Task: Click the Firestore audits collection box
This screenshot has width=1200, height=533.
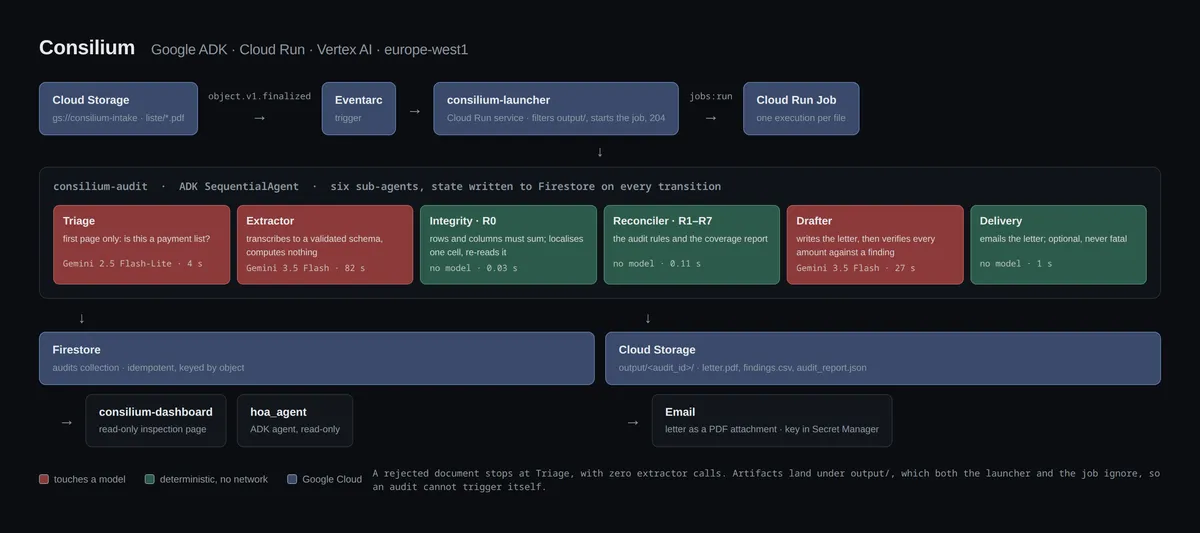Action: coord(317,358)
